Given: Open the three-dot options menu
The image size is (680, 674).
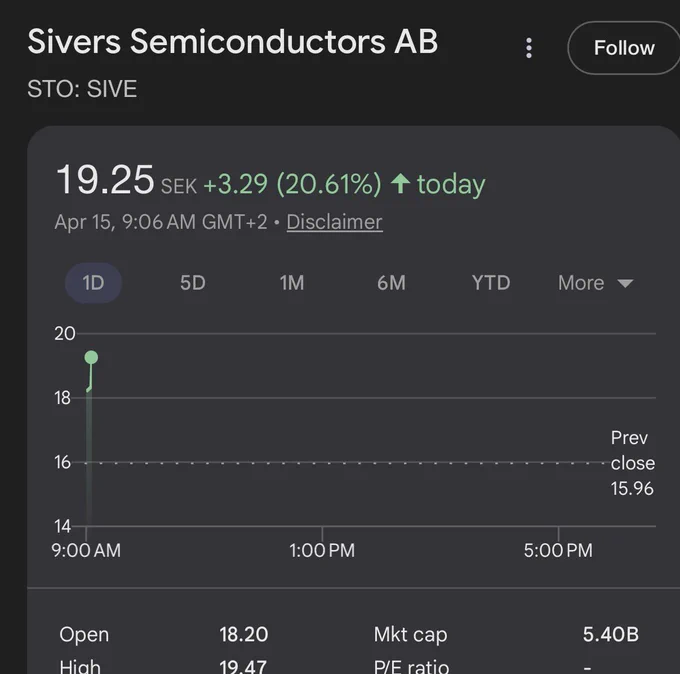Looking at the screenshot, I should [529, 48].
